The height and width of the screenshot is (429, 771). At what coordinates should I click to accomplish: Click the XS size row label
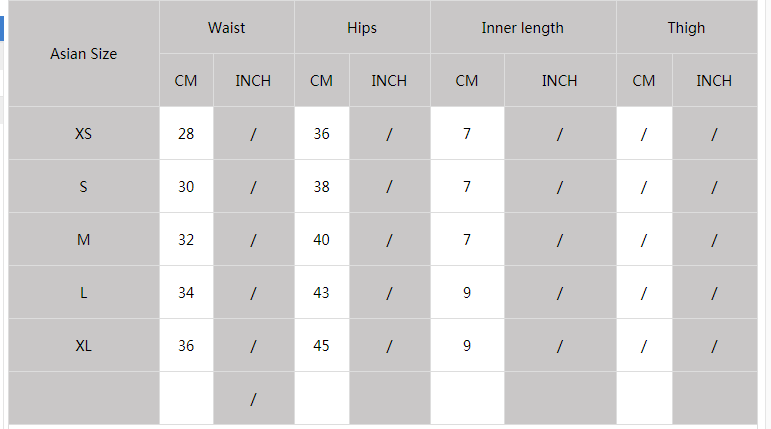(x=83, y=133)
